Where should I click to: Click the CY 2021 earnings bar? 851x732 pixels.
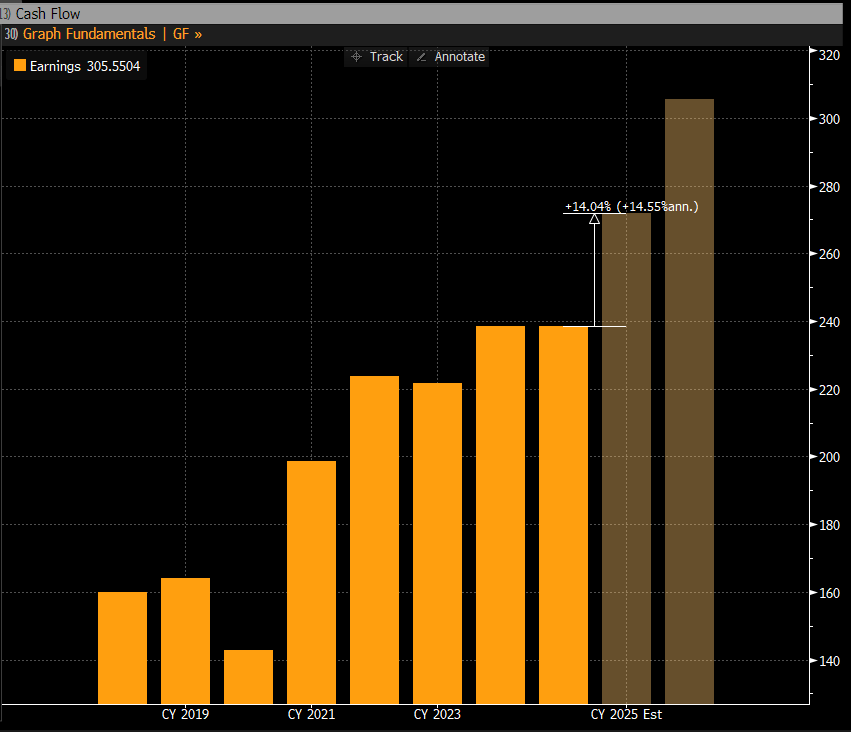[x=311, y=582]
